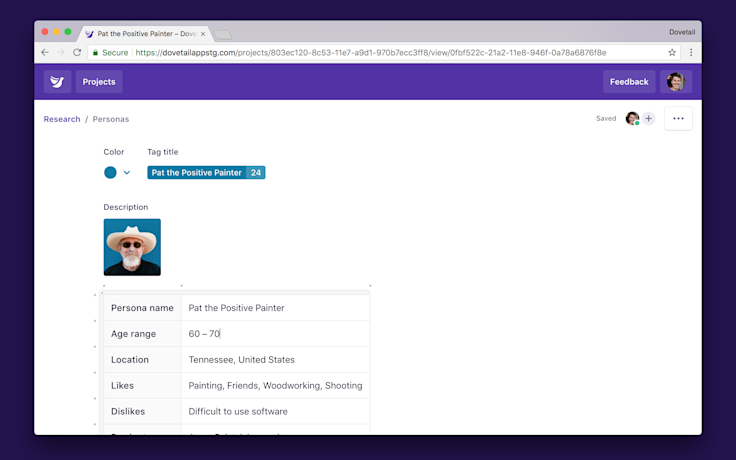
Task: Reload the page with the refresh icon
Action: (x=77, y=53)
